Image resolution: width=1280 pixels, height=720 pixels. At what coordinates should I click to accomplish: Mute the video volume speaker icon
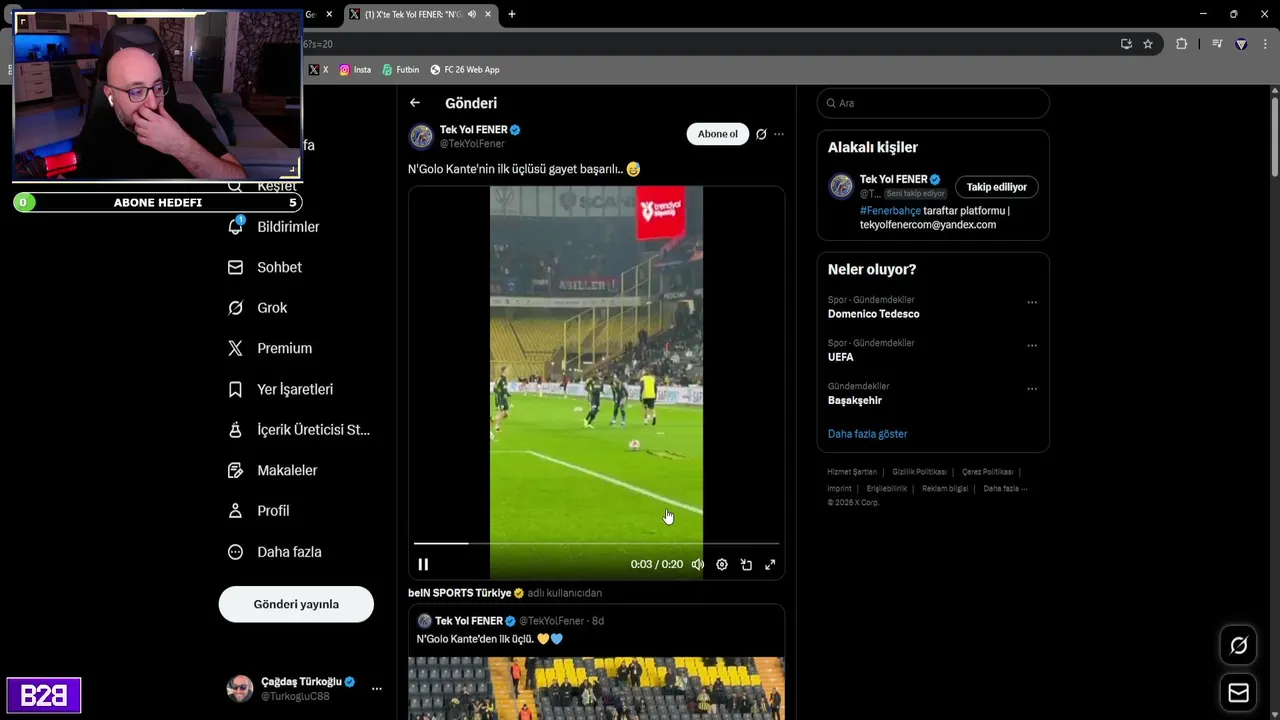698,565
